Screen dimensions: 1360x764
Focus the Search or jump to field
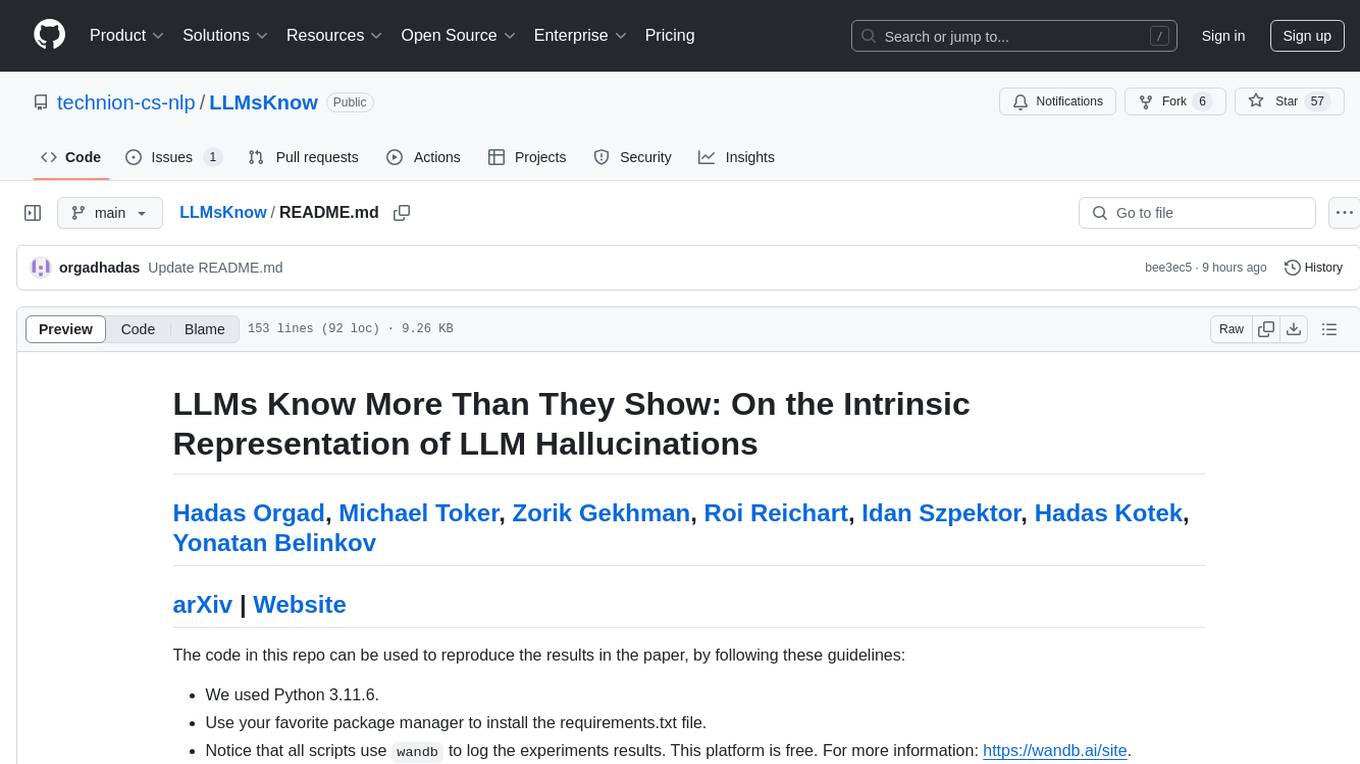click(x=1014, y=36)
